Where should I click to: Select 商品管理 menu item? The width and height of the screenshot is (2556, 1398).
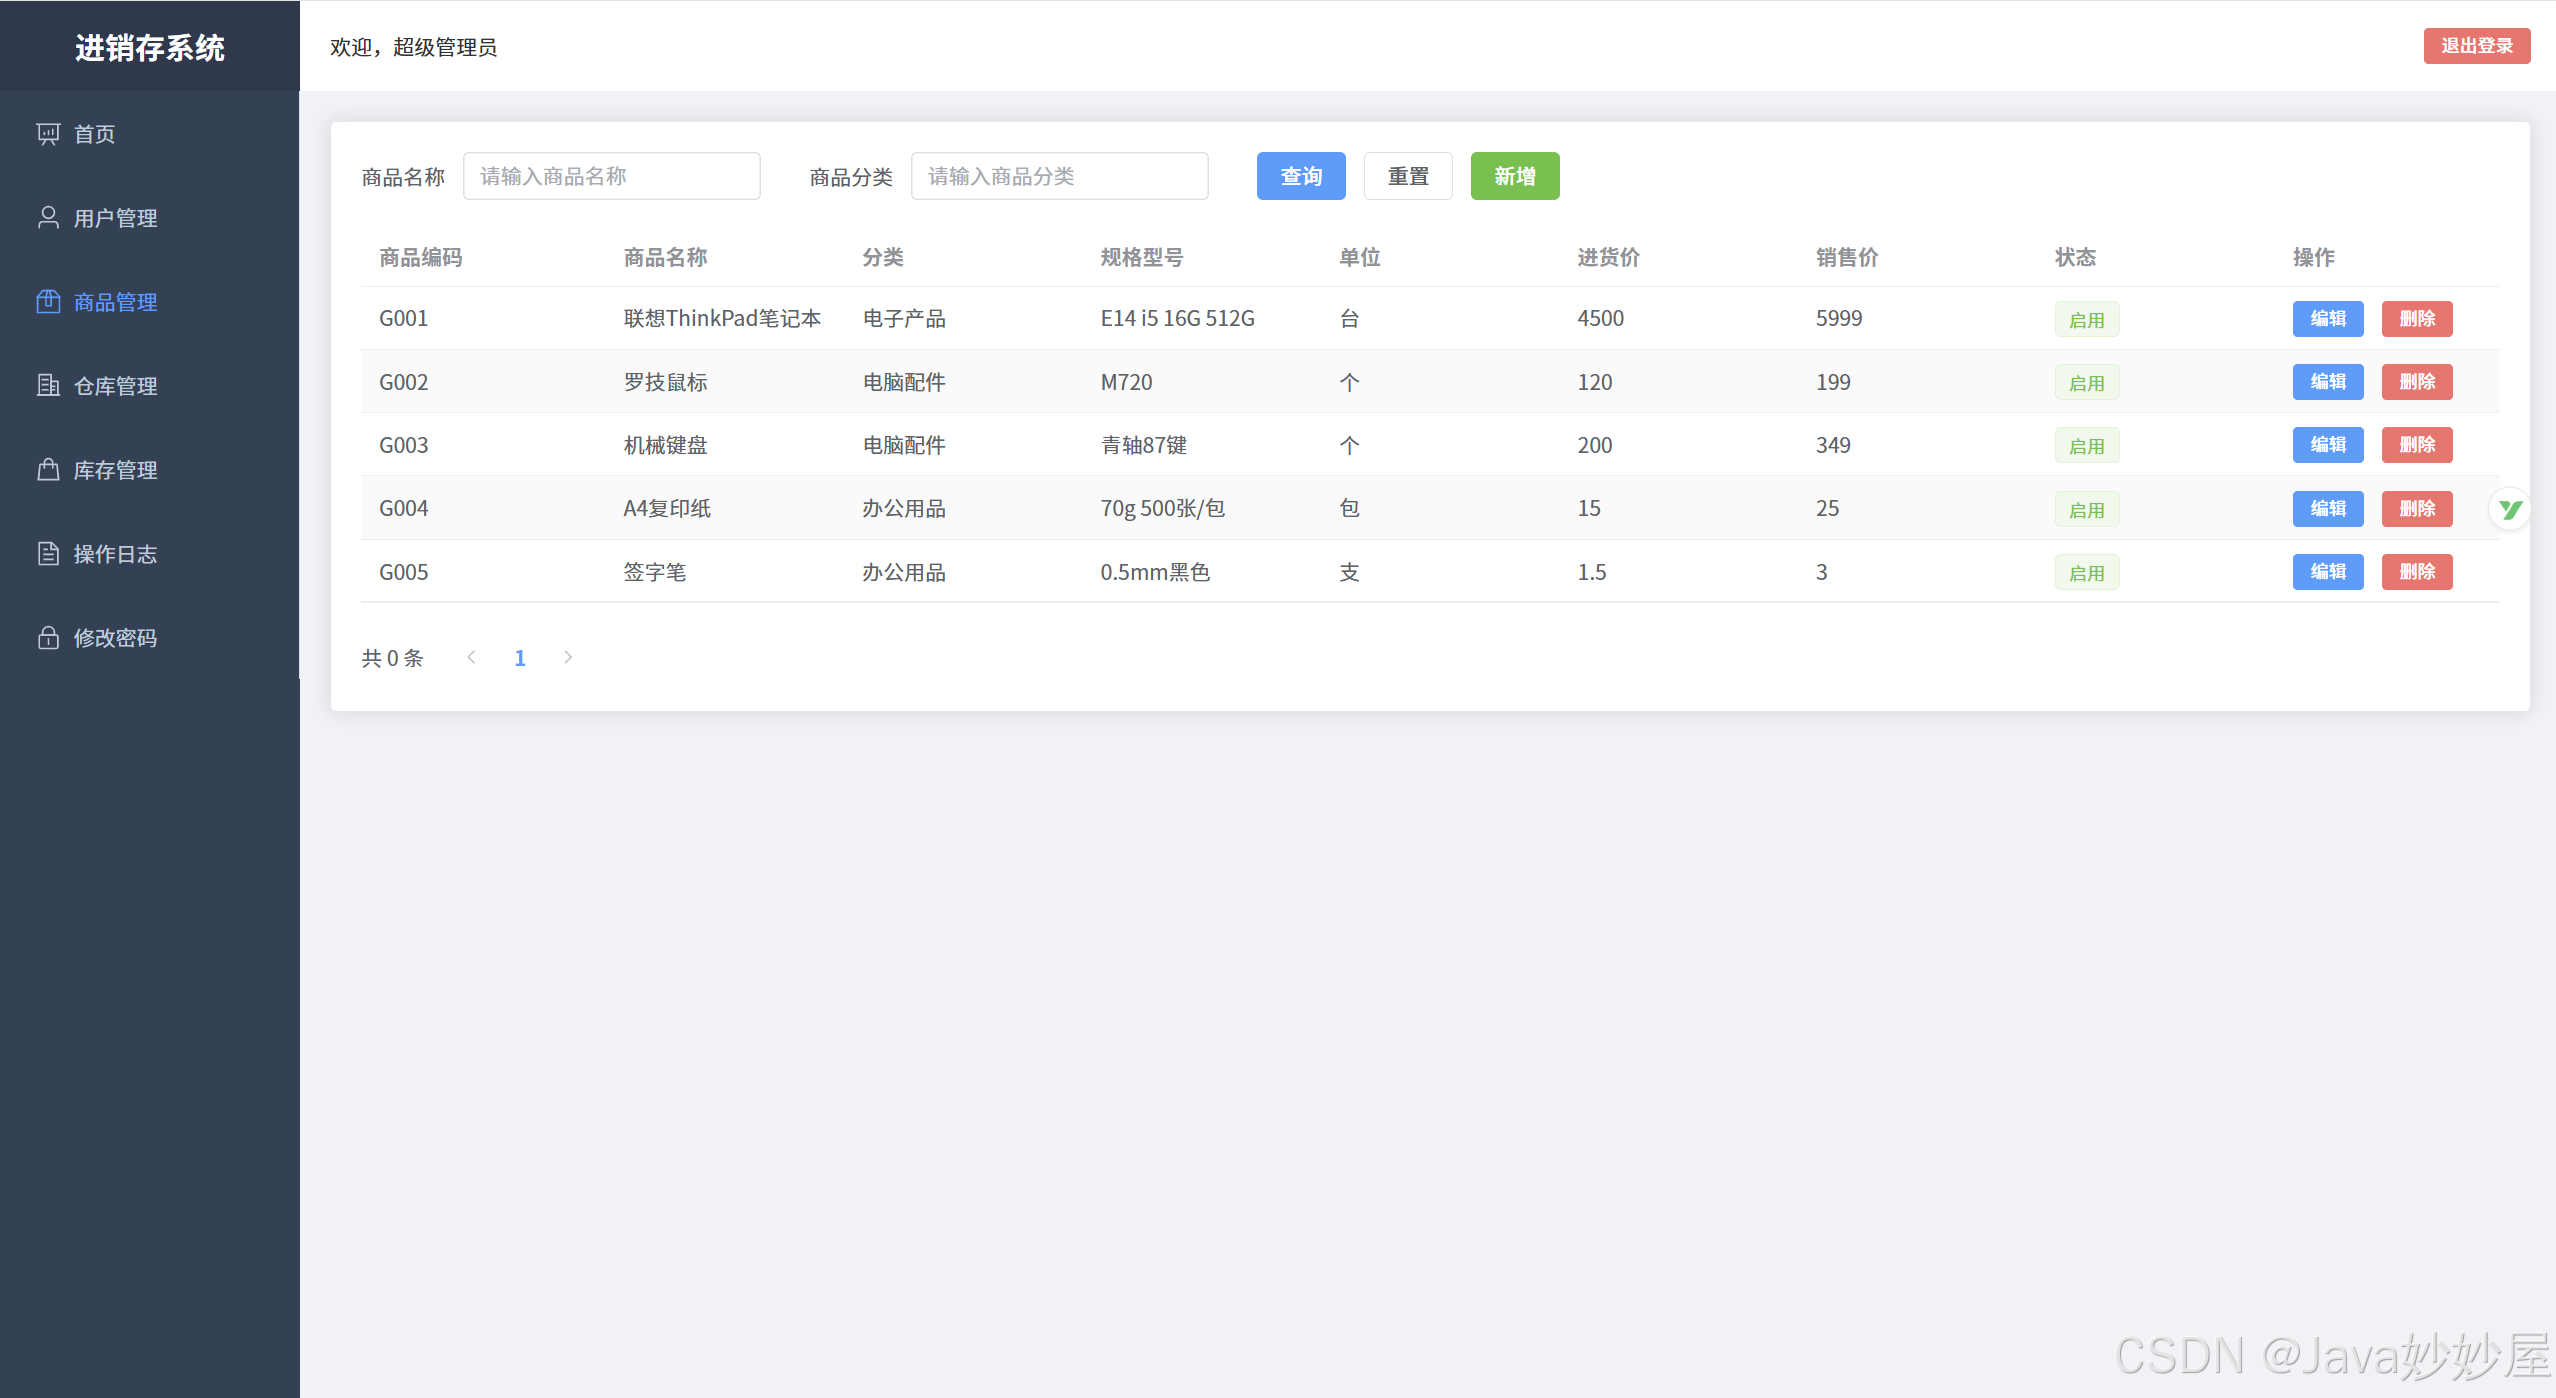[x=149, y=302]
